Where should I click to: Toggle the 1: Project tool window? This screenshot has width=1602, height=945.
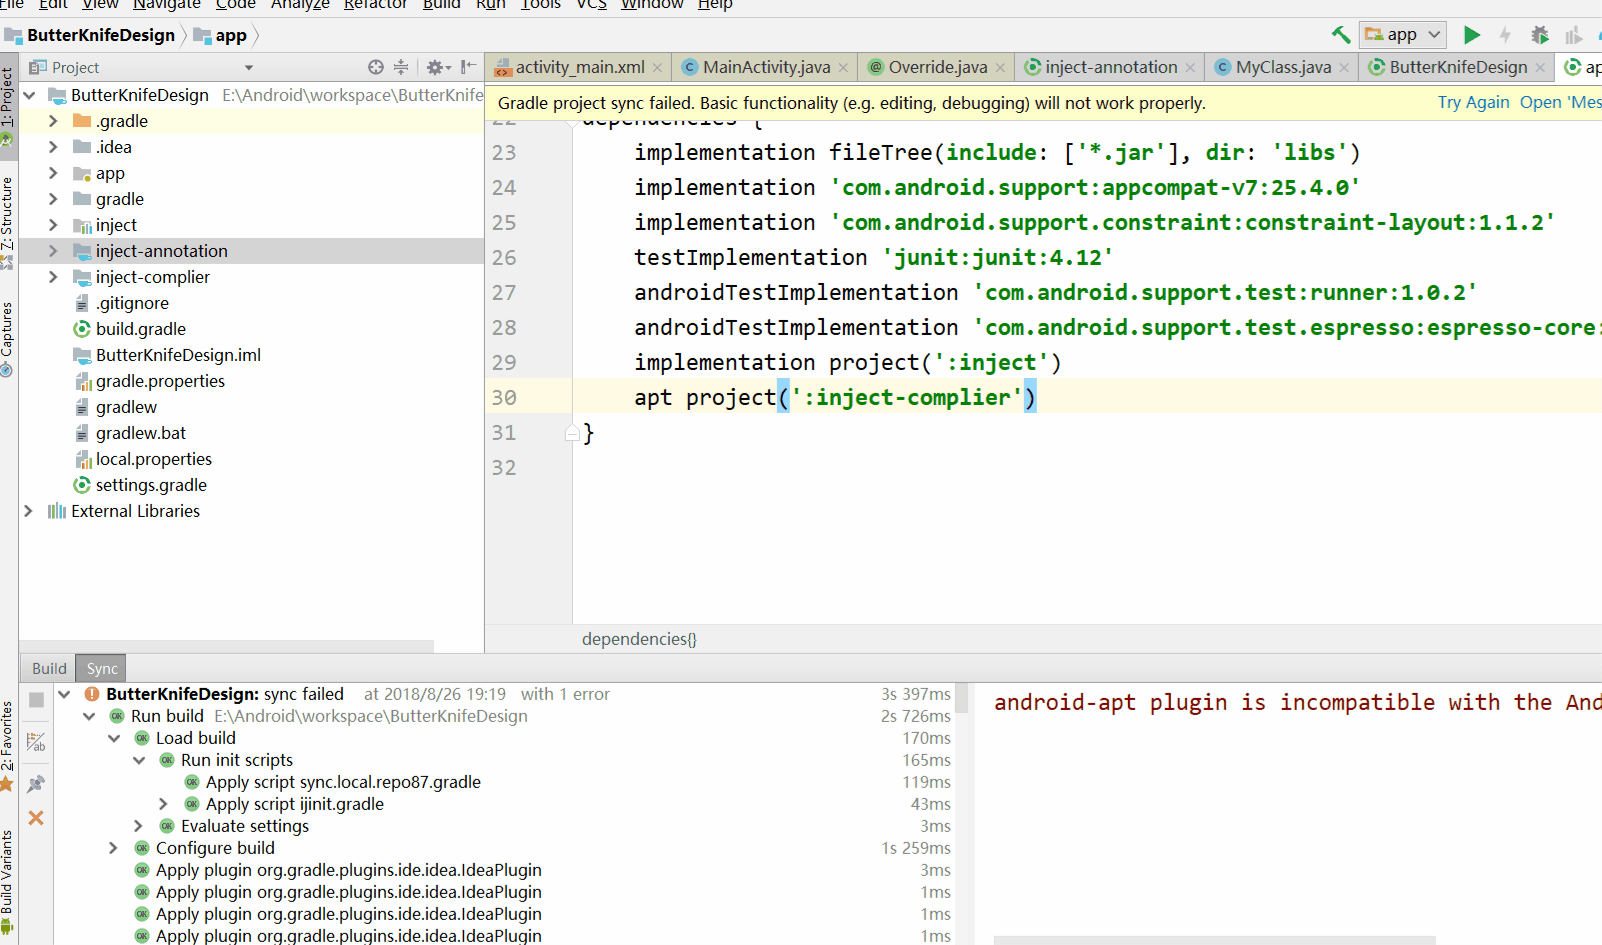coord(7,105)
